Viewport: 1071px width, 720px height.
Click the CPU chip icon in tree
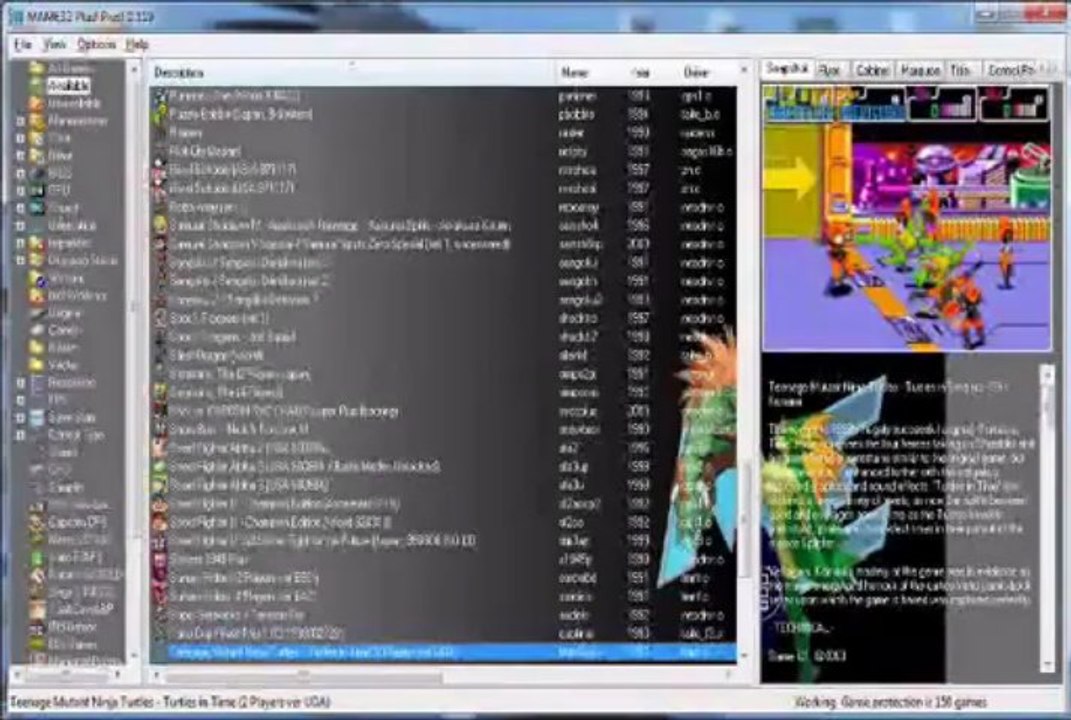(37, 190)
